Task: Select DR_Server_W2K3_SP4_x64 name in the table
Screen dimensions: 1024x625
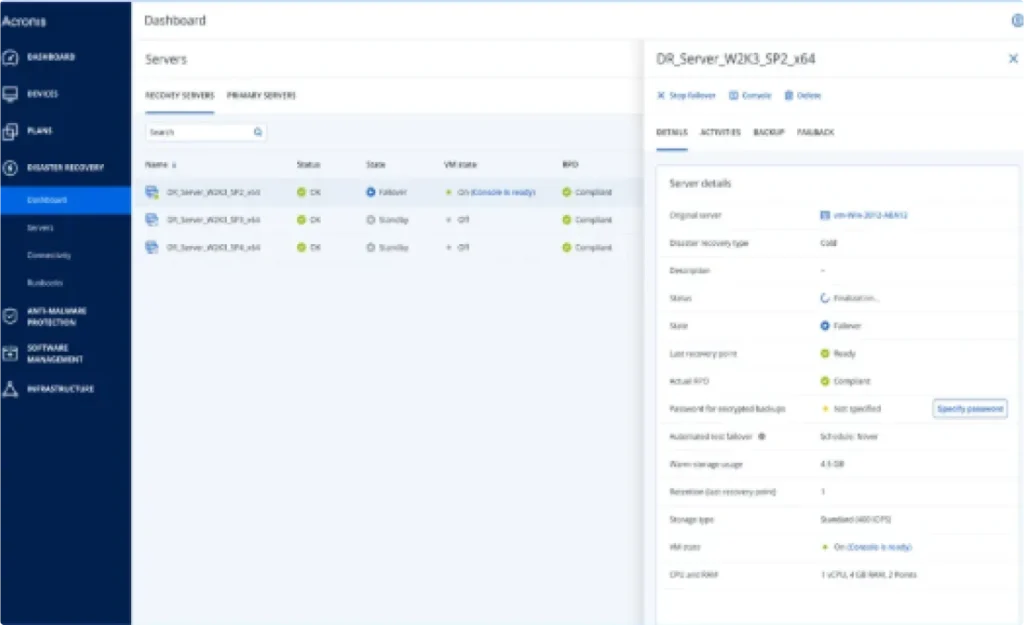Action: (x=214, y=247)
